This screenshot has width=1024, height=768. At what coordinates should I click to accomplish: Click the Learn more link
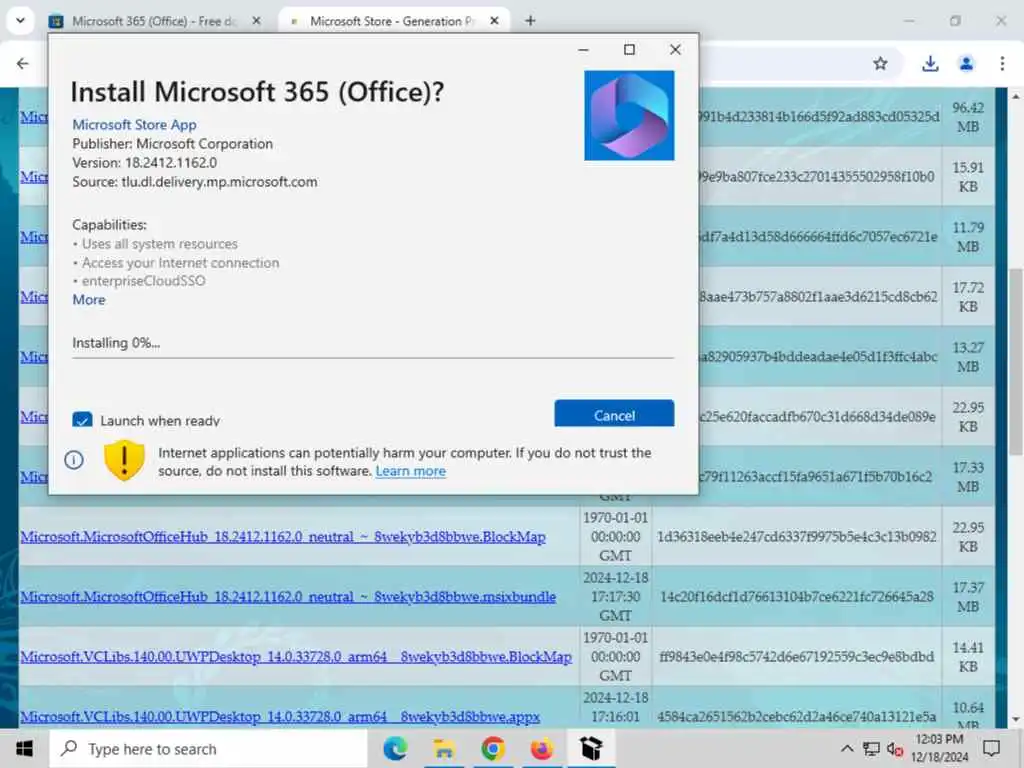411,471
